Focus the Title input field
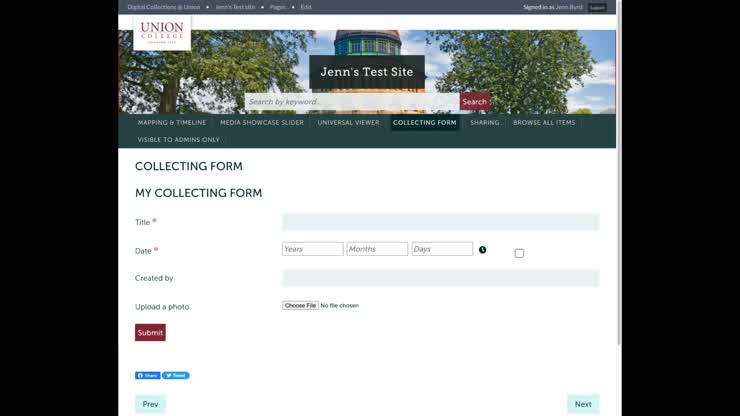The height and width of the screenshot is (416, 740). [441, 222]
